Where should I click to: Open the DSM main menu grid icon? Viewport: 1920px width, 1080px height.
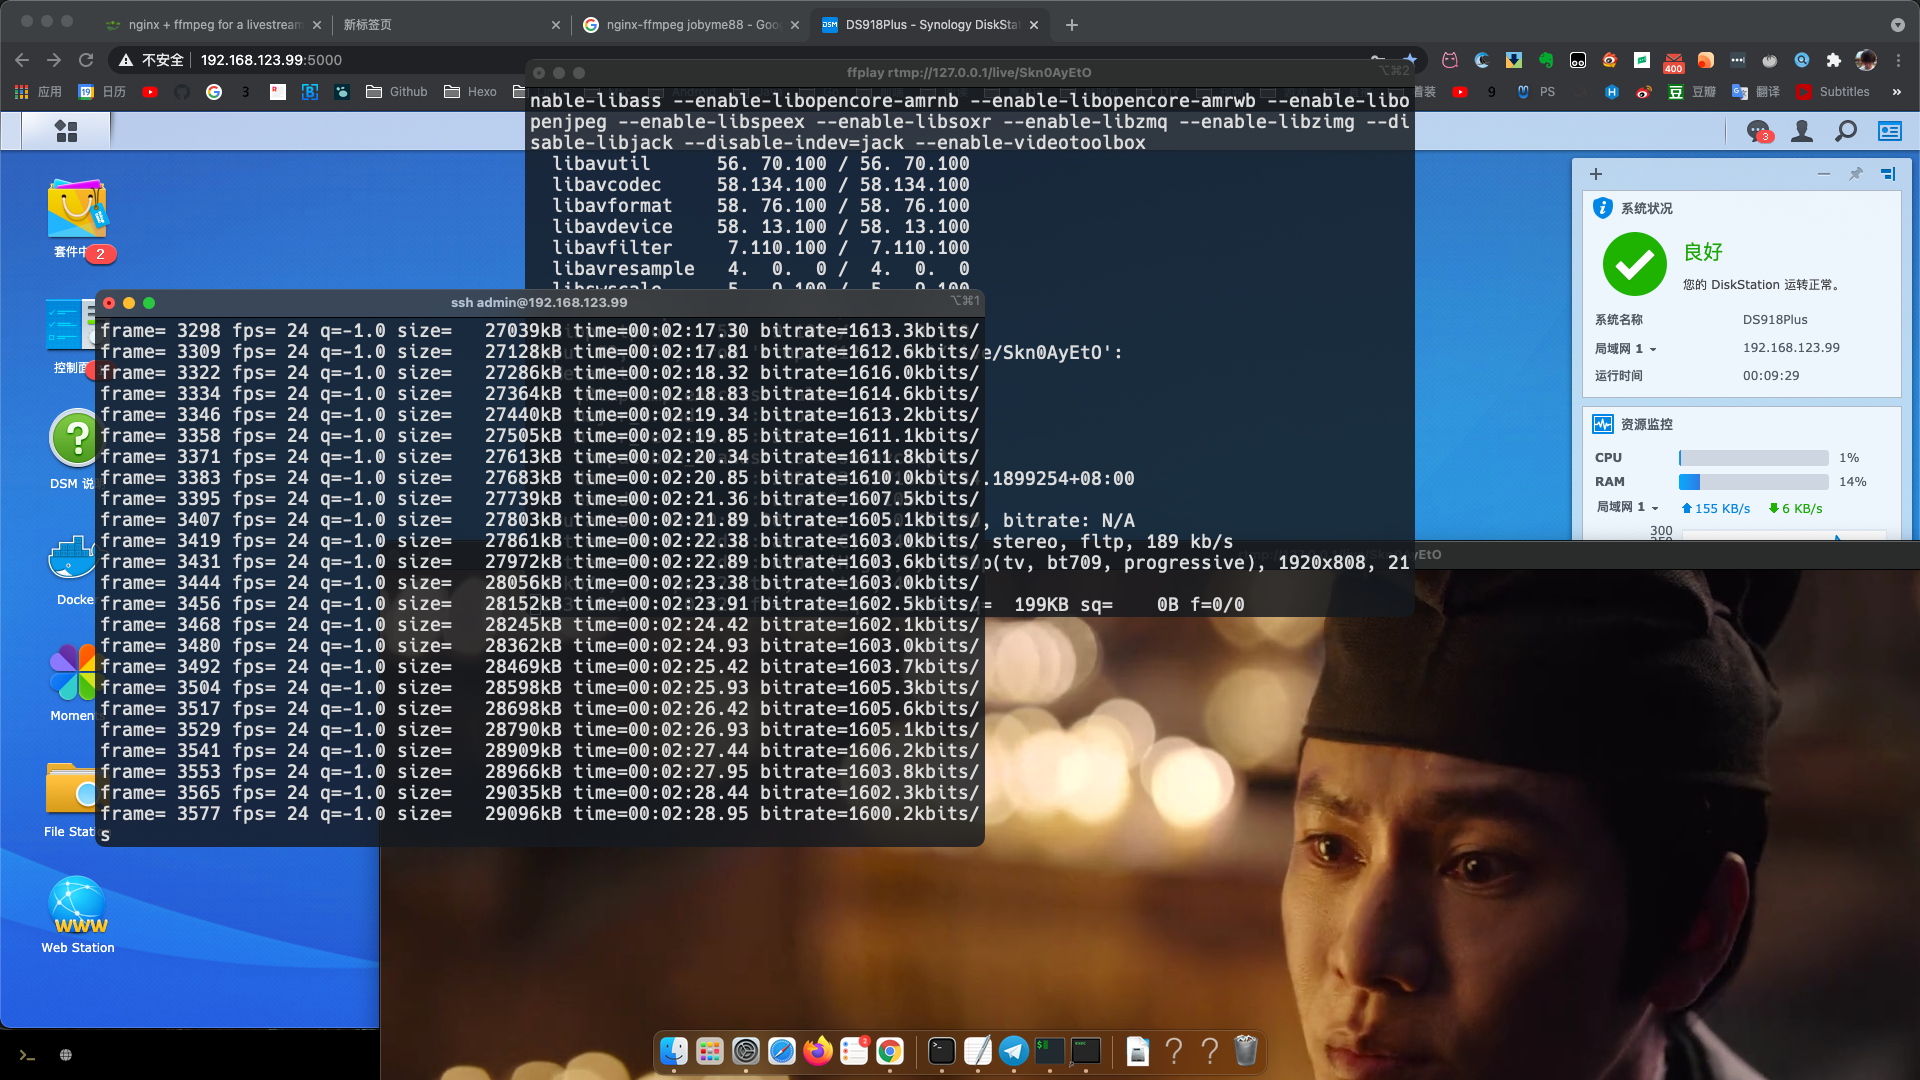[66, 131]
